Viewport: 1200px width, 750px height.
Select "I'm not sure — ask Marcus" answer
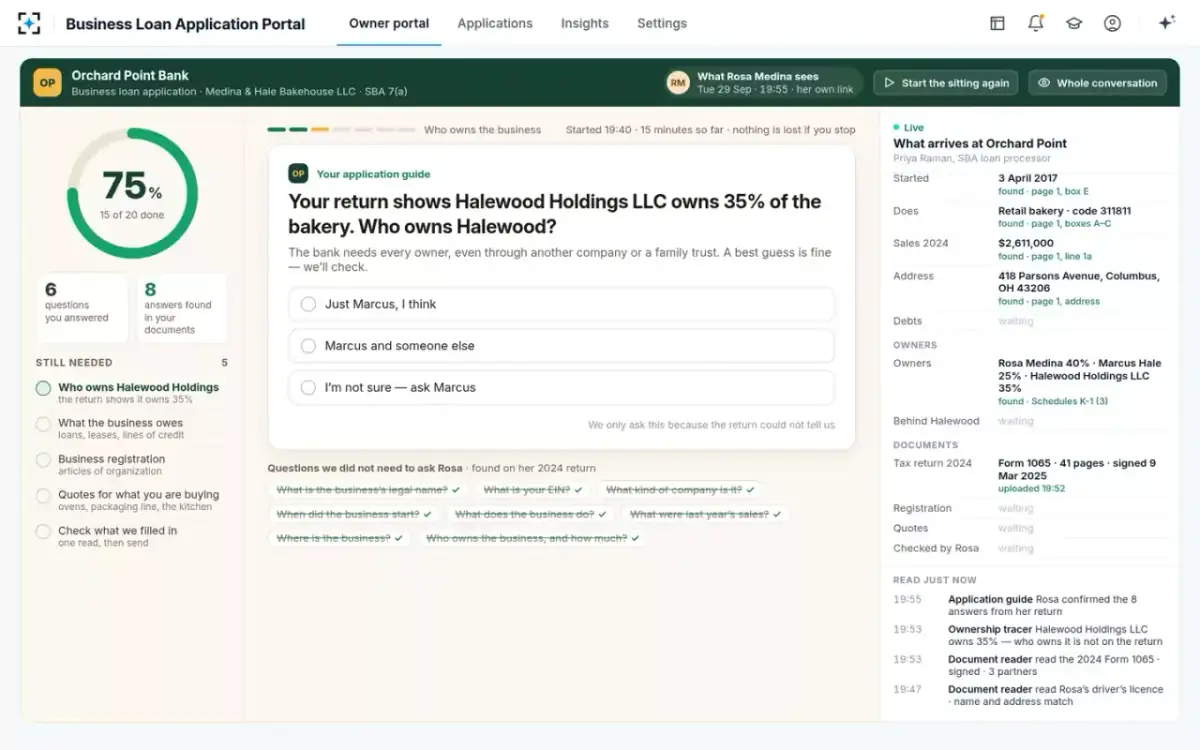pos(561,387)
